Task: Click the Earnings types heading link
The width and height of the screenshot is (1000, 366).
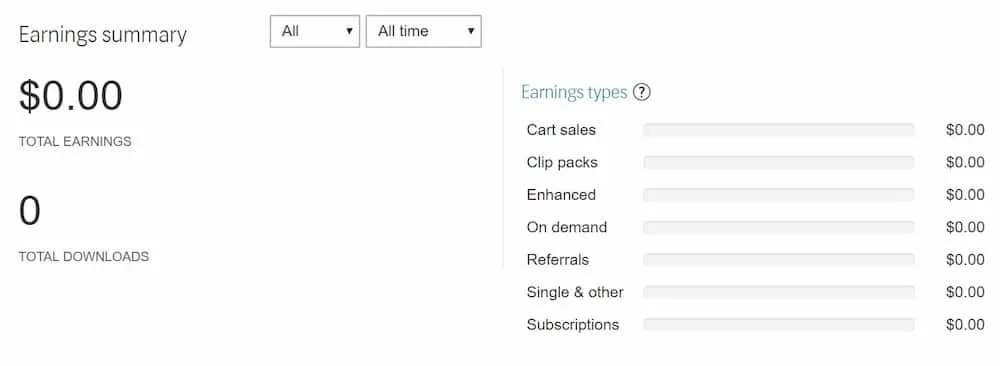Action: (x=574, y=92)
